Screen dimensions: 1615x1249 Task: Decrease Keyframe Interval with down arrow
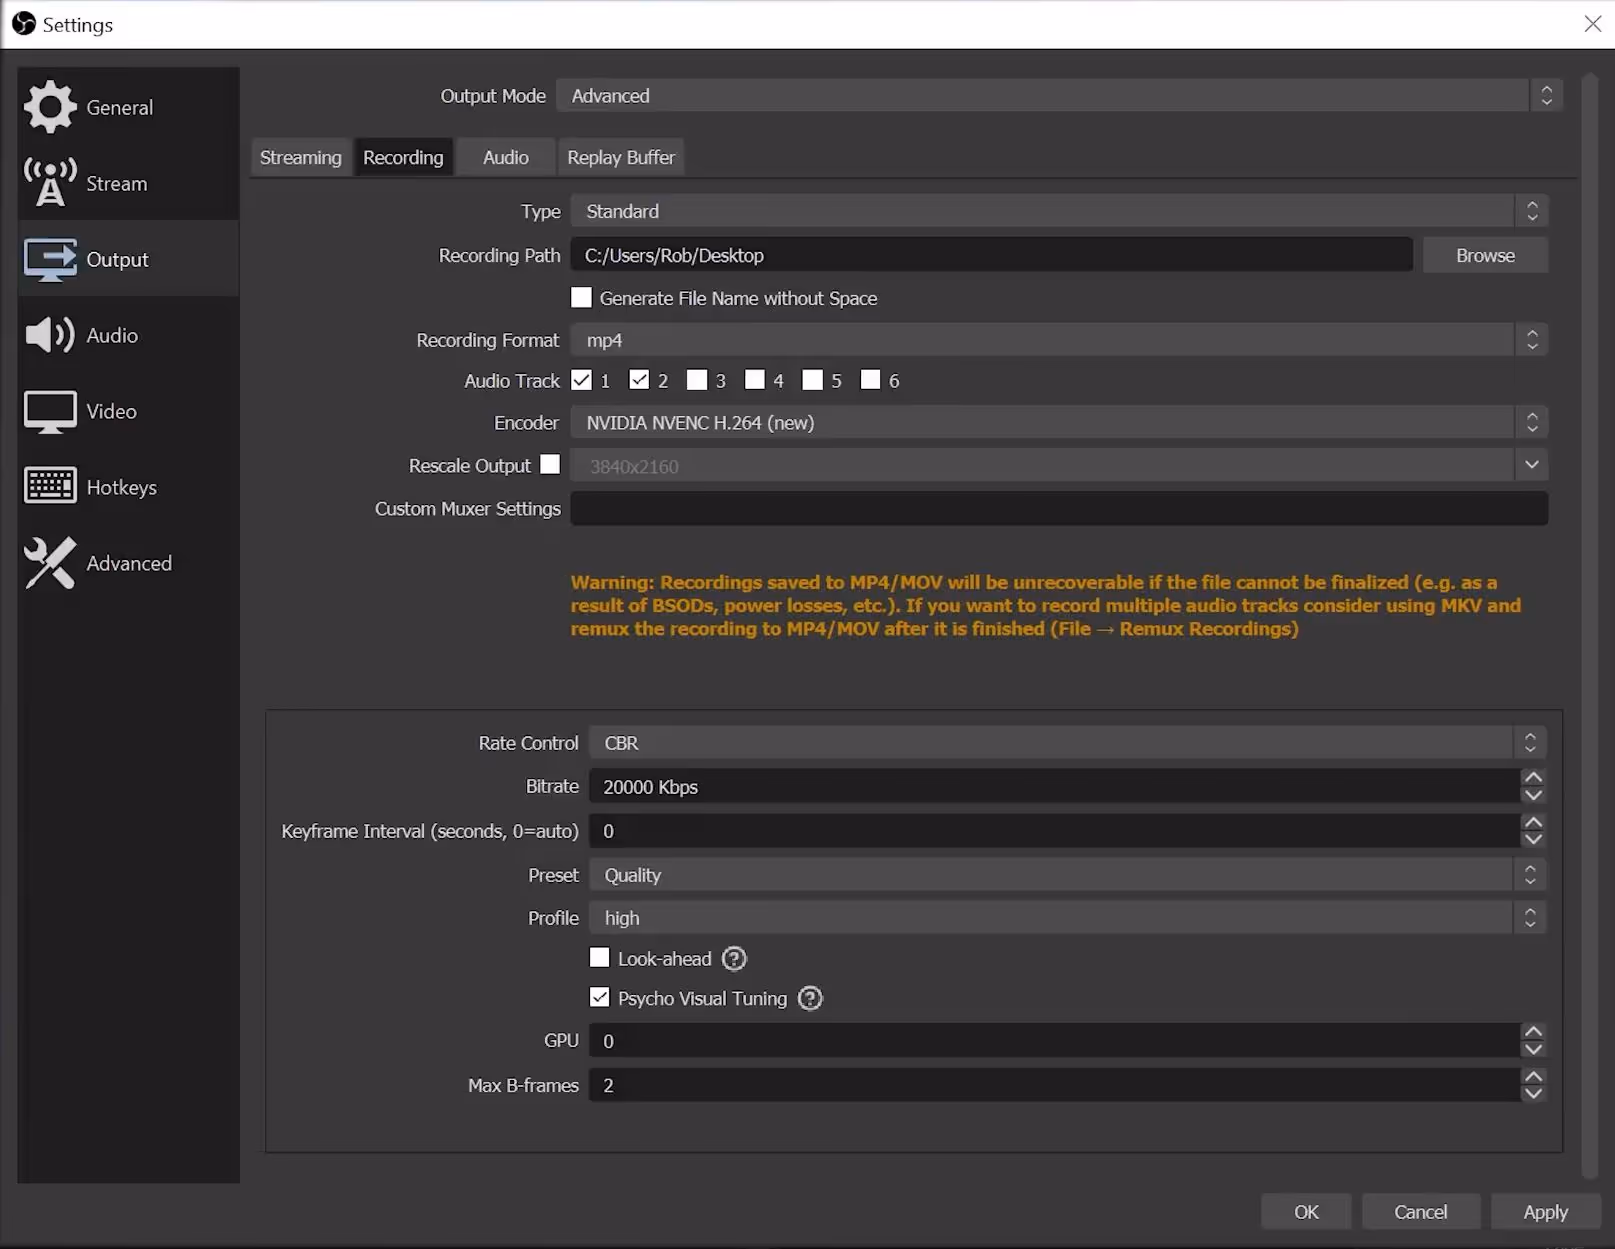click(x=1533, y=839)
